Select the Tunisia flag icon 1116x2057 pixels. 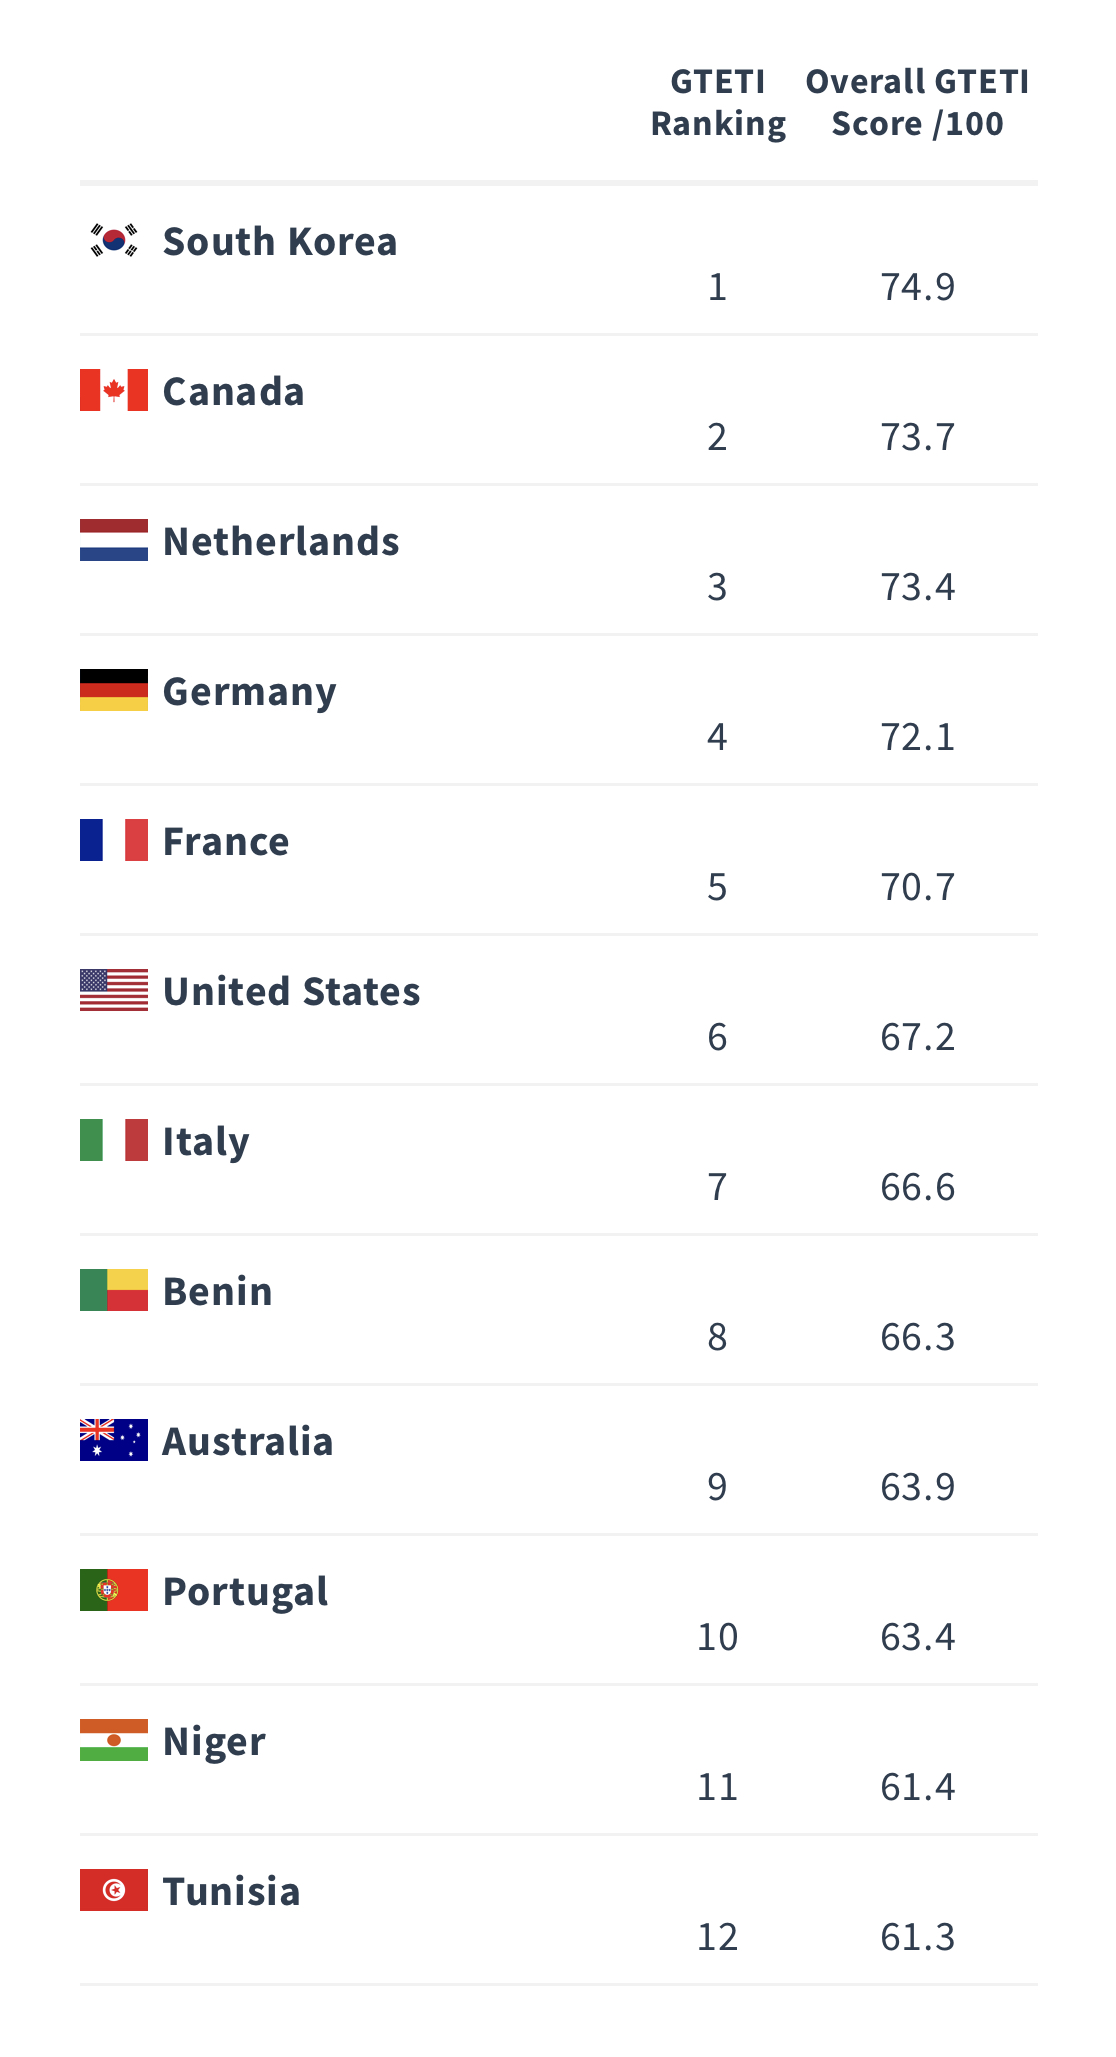pyautogui.click(x=114, y=1890)
